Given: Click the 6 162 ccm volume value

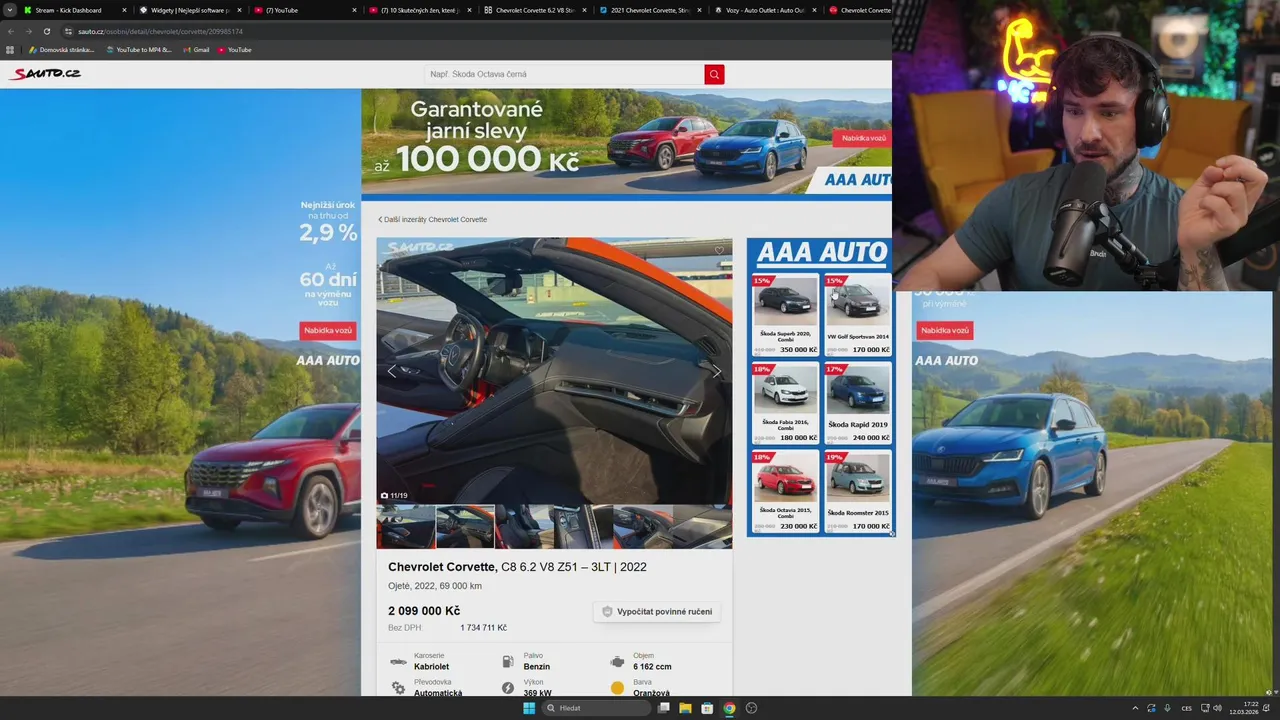Looking at the screenshot, I should tap(652, 667).
